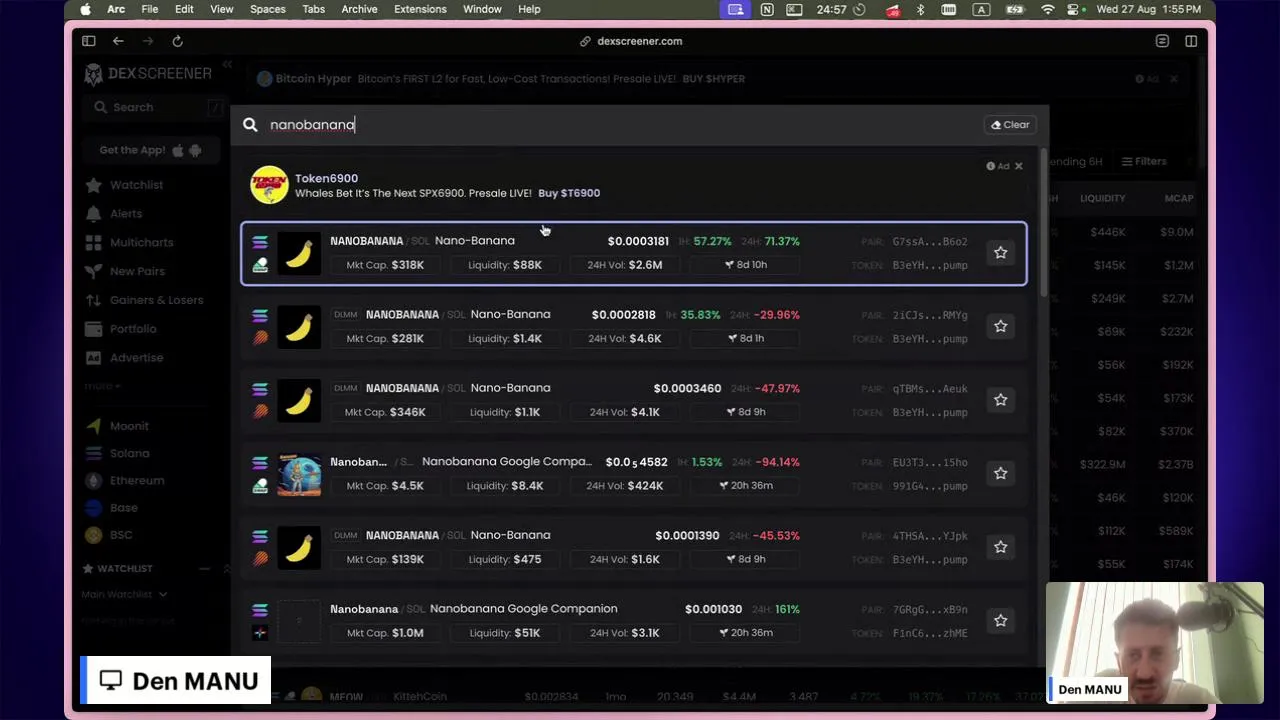Open the Advertise page

(x=136, y=358)
